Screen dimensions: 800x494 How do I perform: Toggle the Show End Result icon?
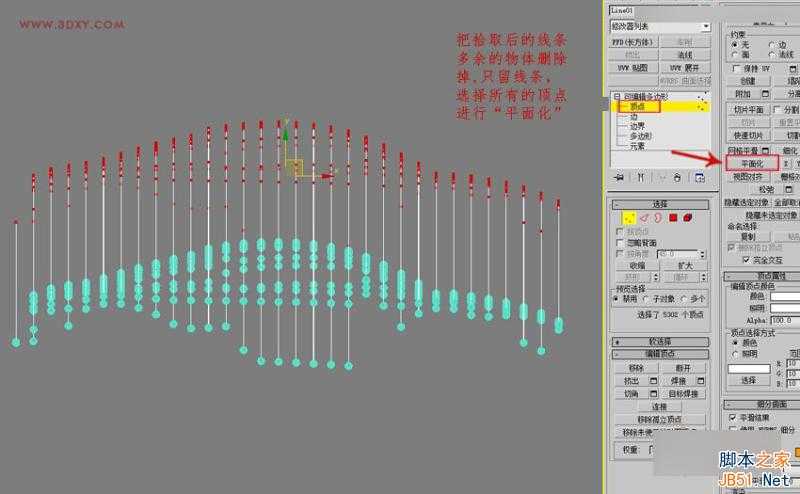641,178
